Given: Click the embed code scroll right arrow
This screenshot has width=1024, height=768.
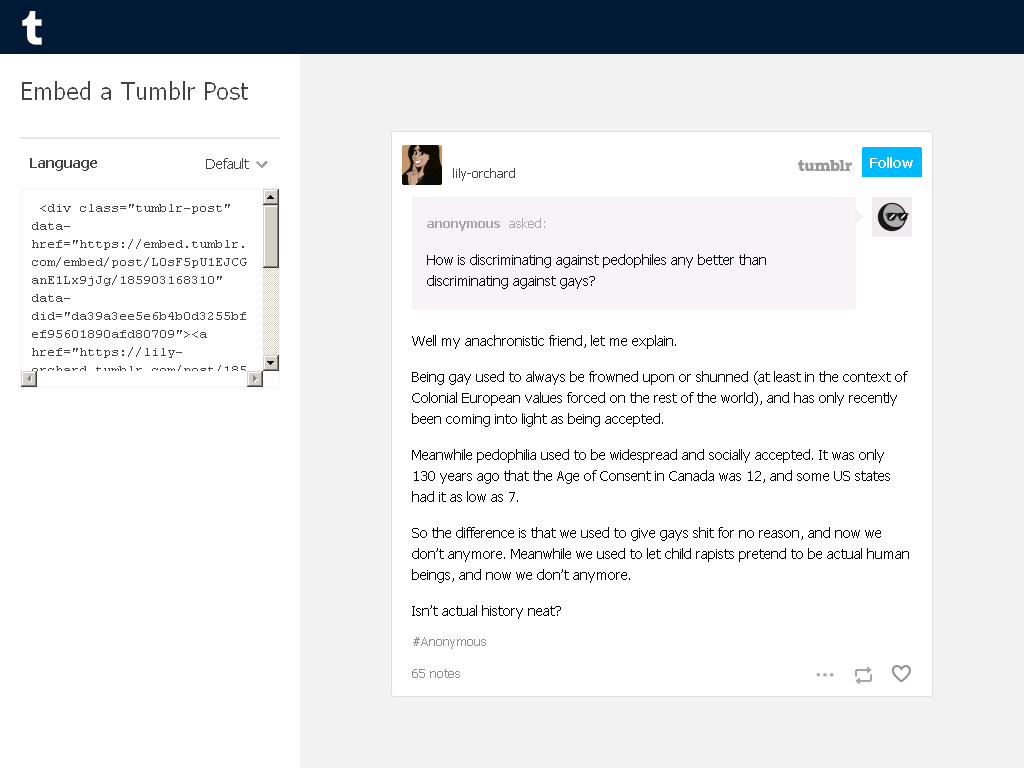Looking at the screenshot, I should (255, 379).
